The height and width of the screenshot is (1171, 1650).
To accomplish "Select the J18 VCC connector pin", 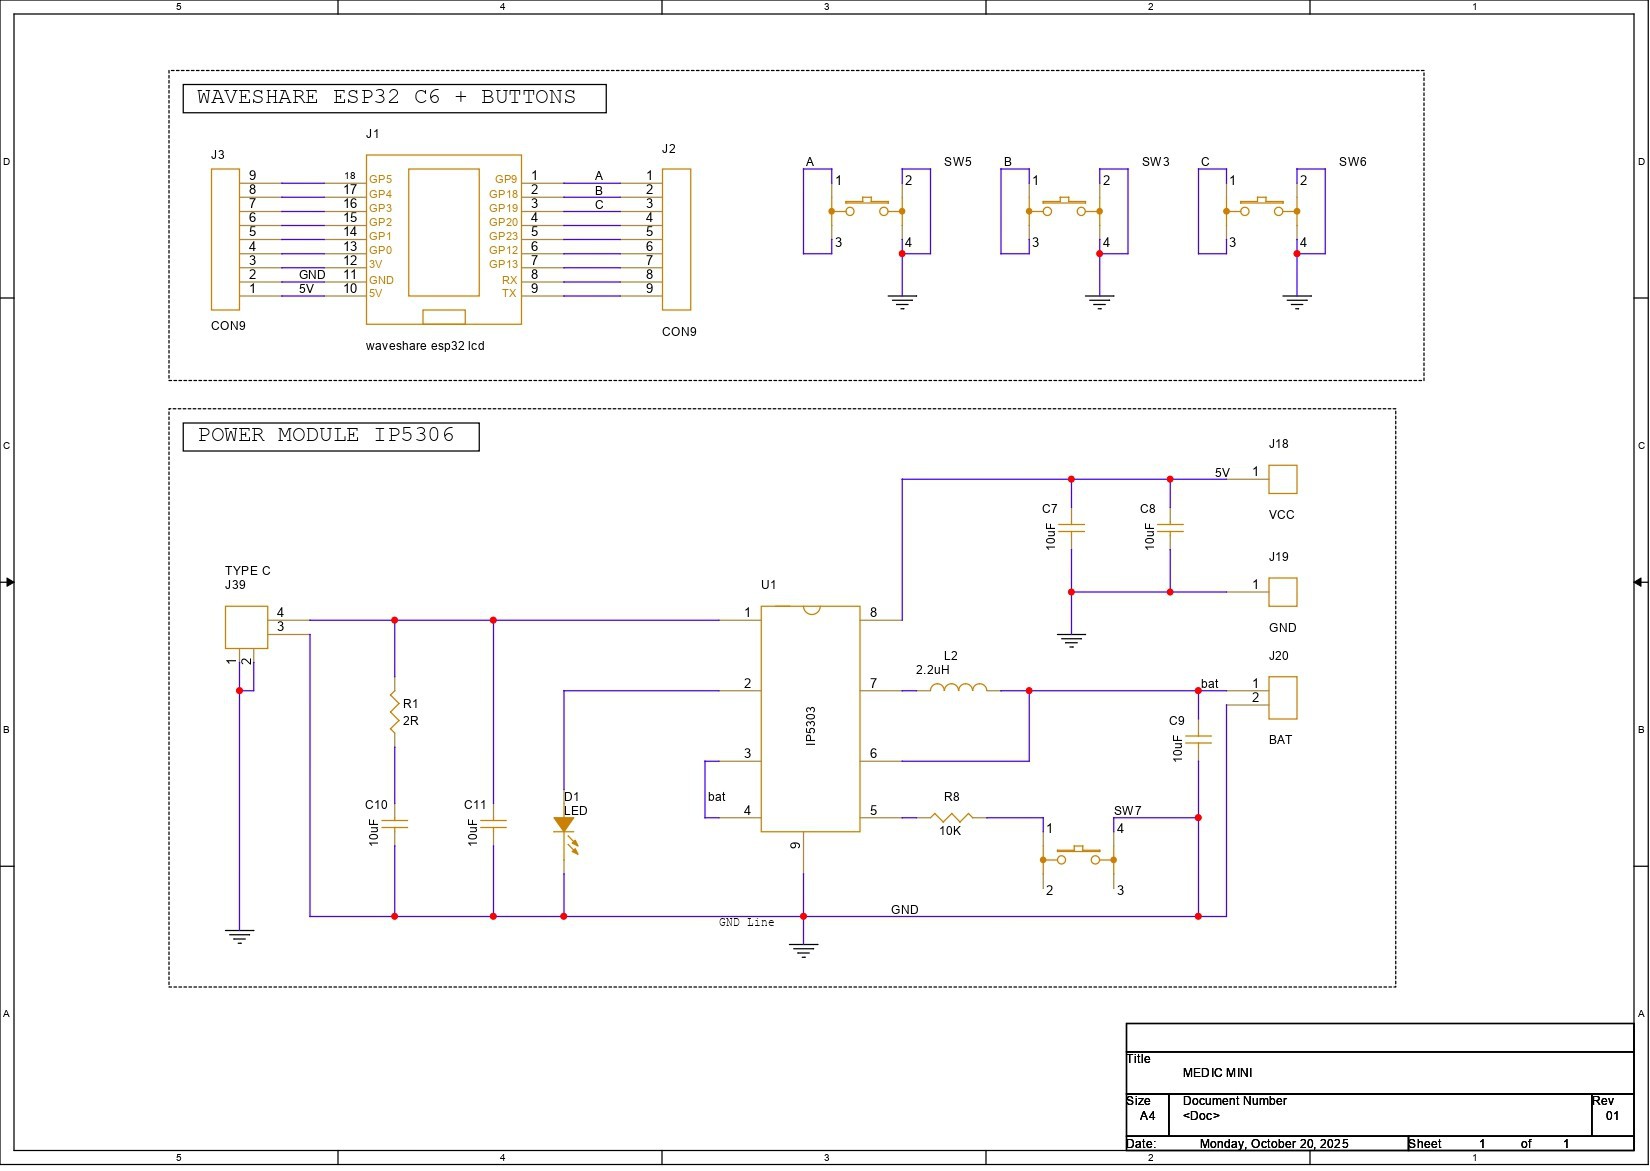I will click(x=1282, y=480).
